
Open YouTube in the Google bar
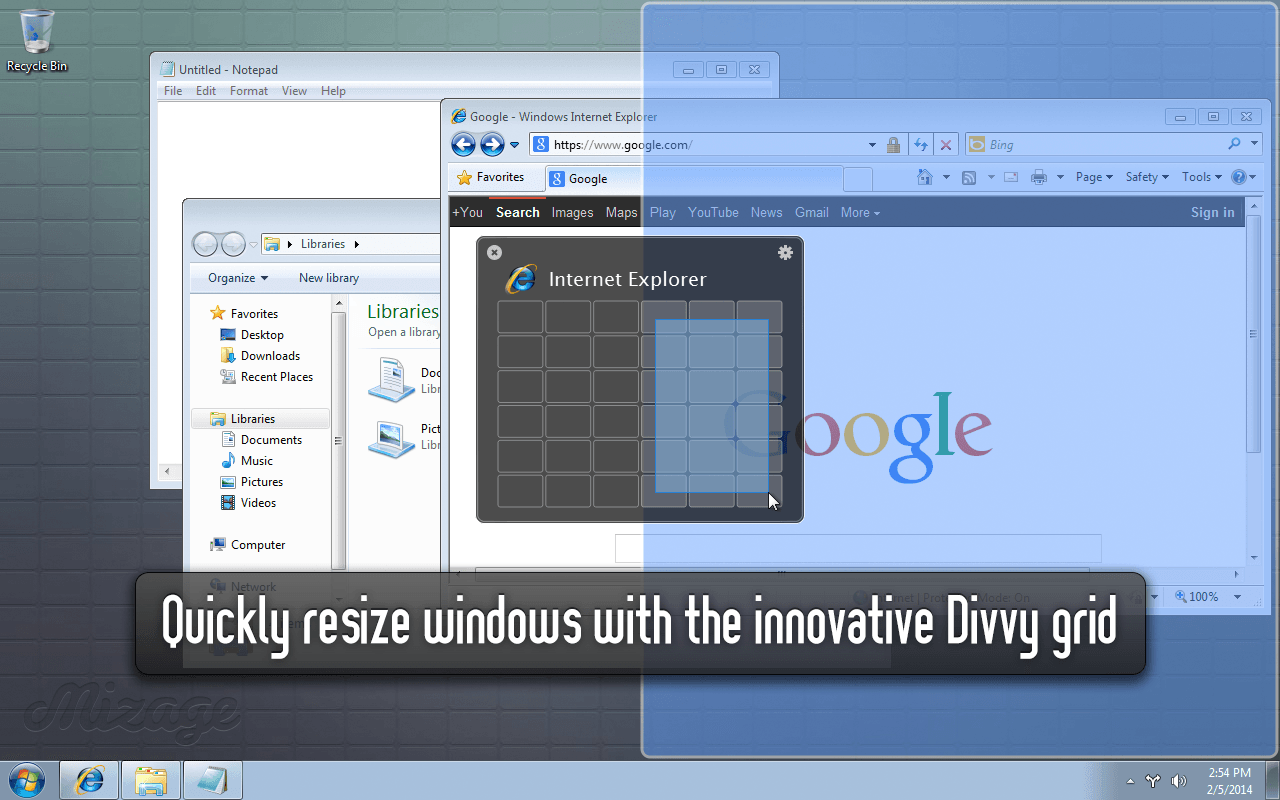click(713, 212)
